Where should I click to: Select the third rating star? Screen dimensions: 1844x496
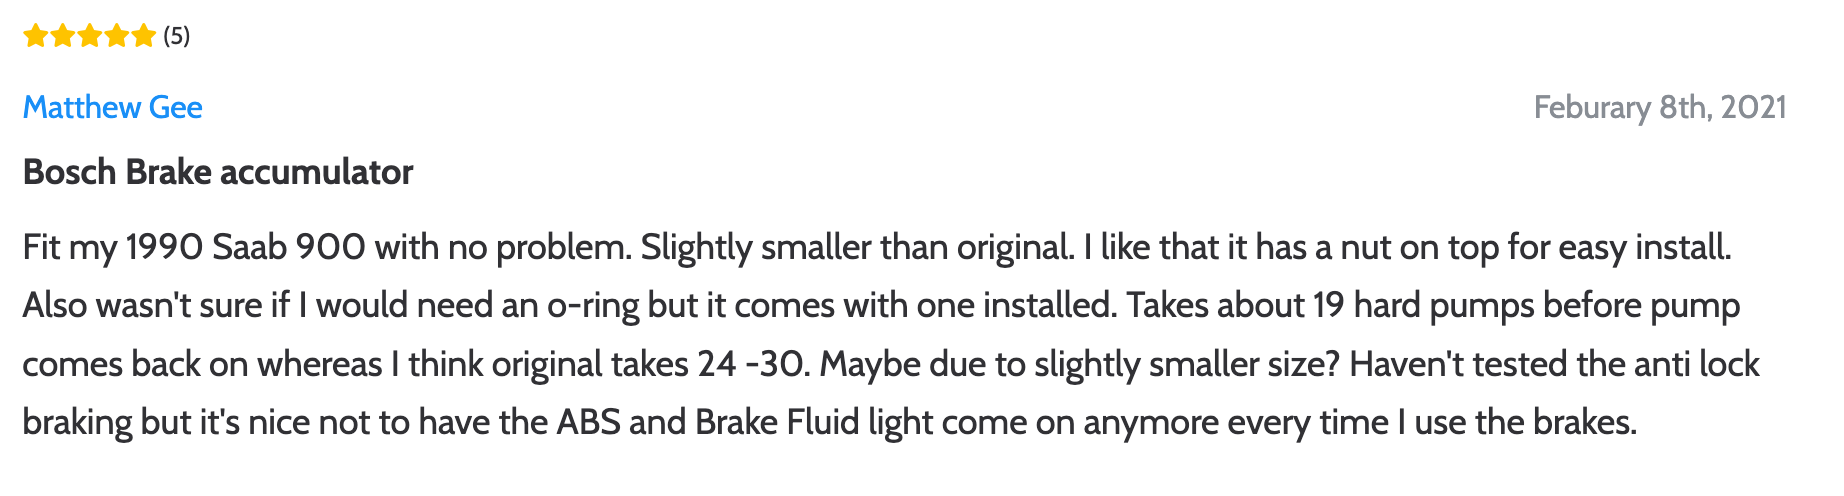89,36
